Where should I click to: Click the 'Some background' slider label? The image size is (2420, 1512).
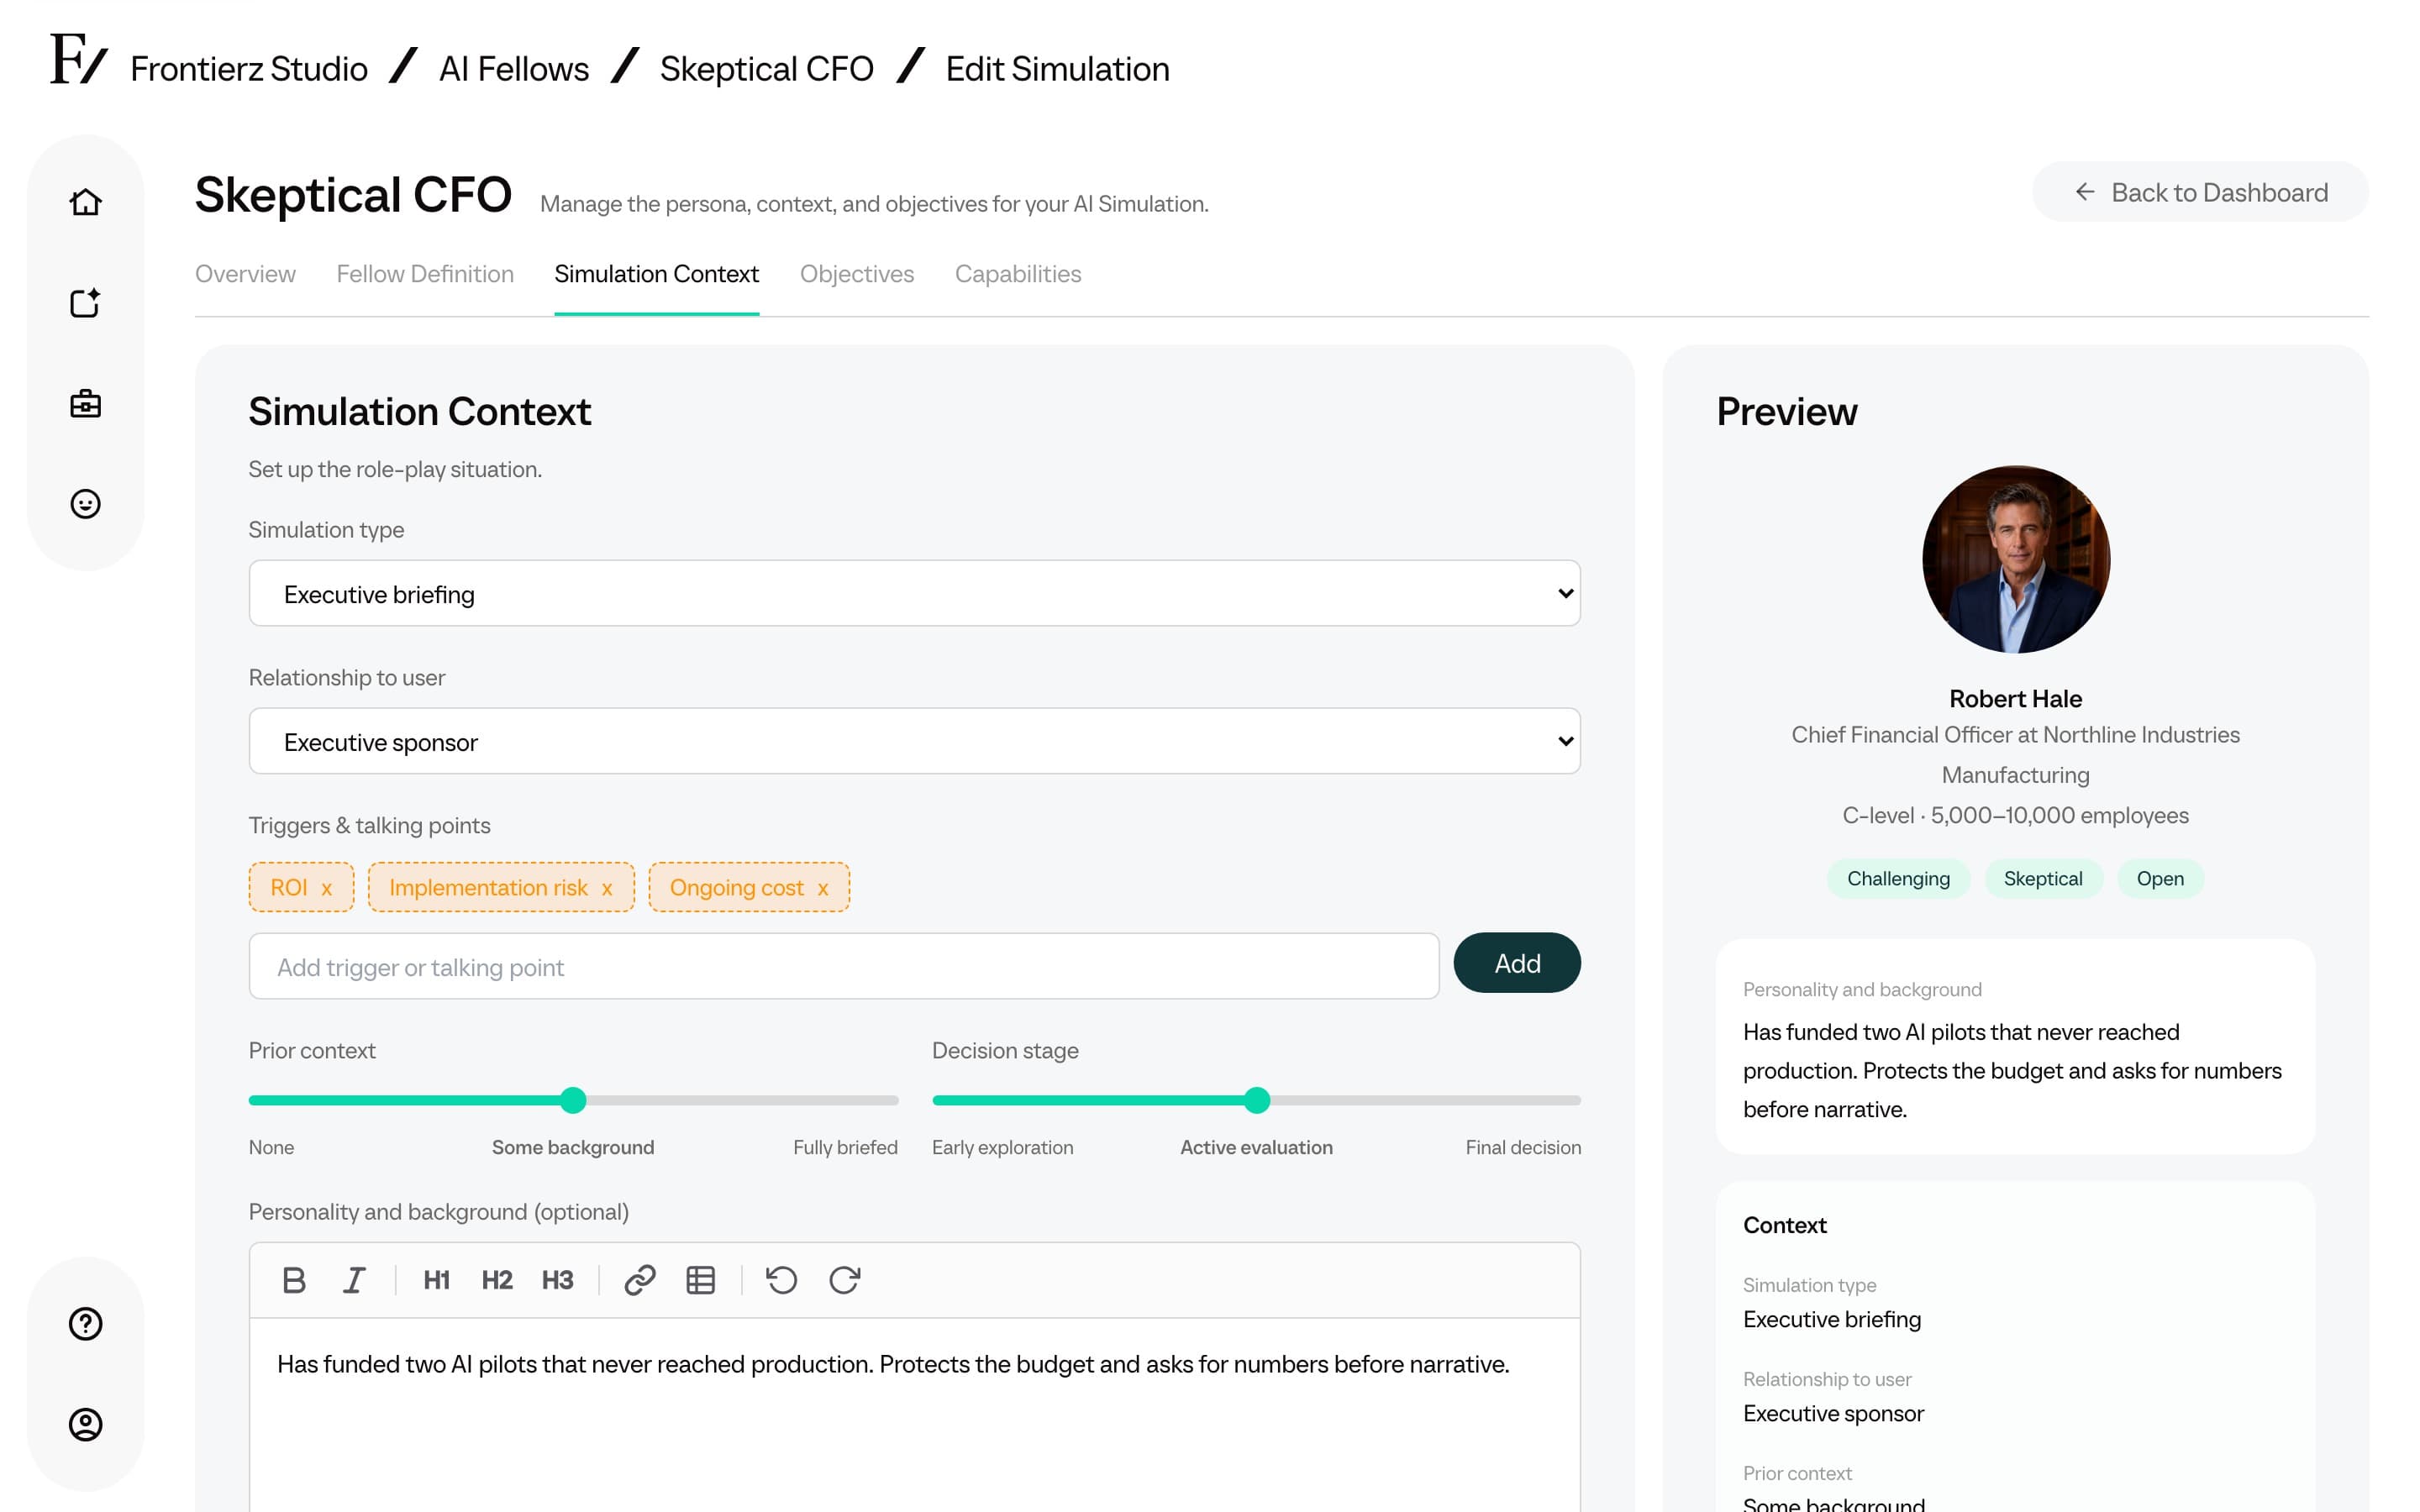click(x=573, y=1147)
